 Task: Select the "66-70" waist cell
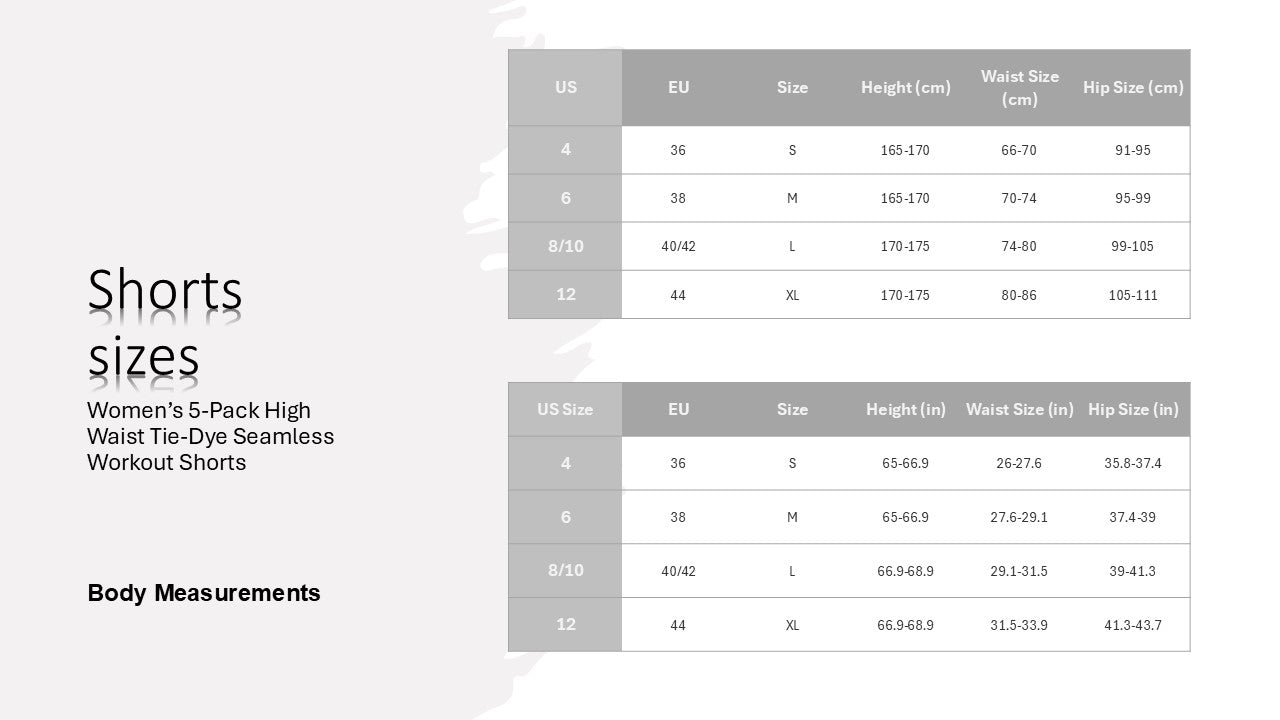1019,151
